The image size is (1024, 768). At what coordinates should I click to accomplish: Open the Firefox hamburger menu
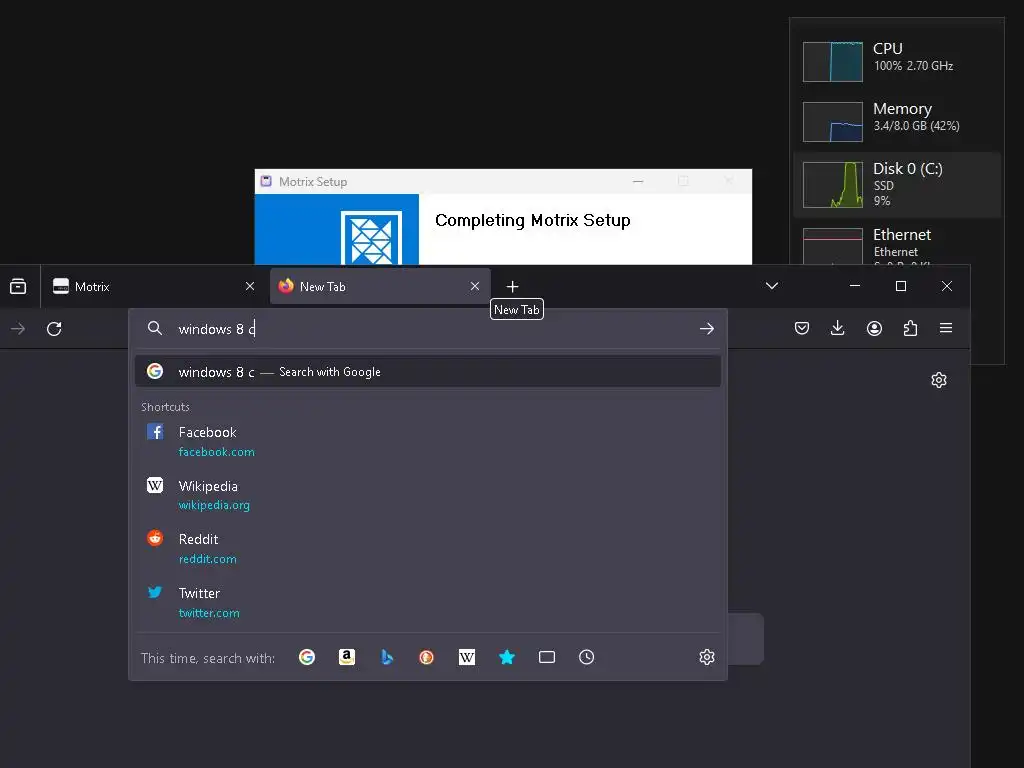[x=946, y=328]
